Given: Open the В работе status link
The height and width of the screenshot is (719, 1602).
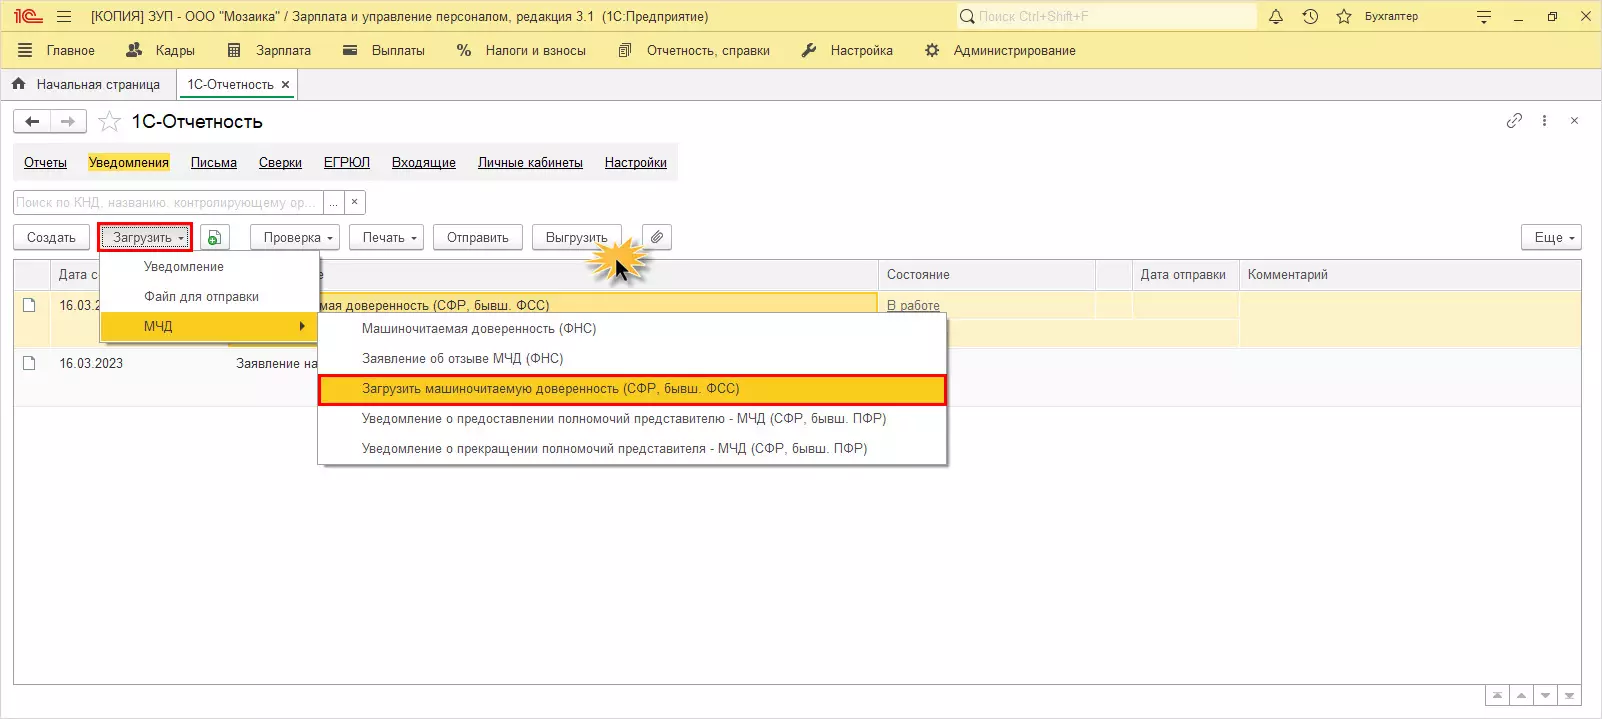Looking at the screenshot, I should (x=913, y=306).
